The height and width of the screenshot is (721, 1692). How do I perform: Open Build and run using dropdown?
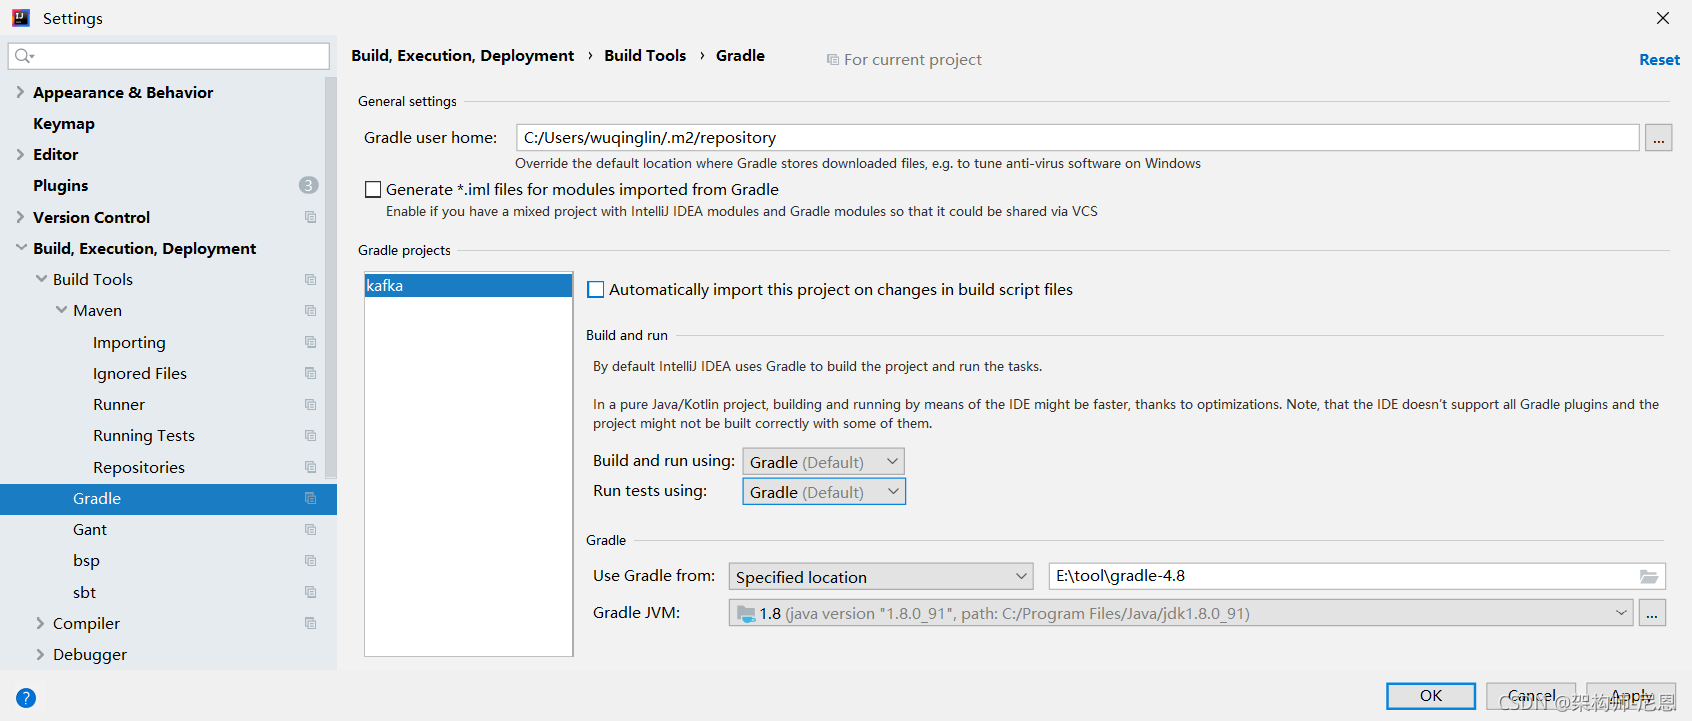tap(824, 461)
